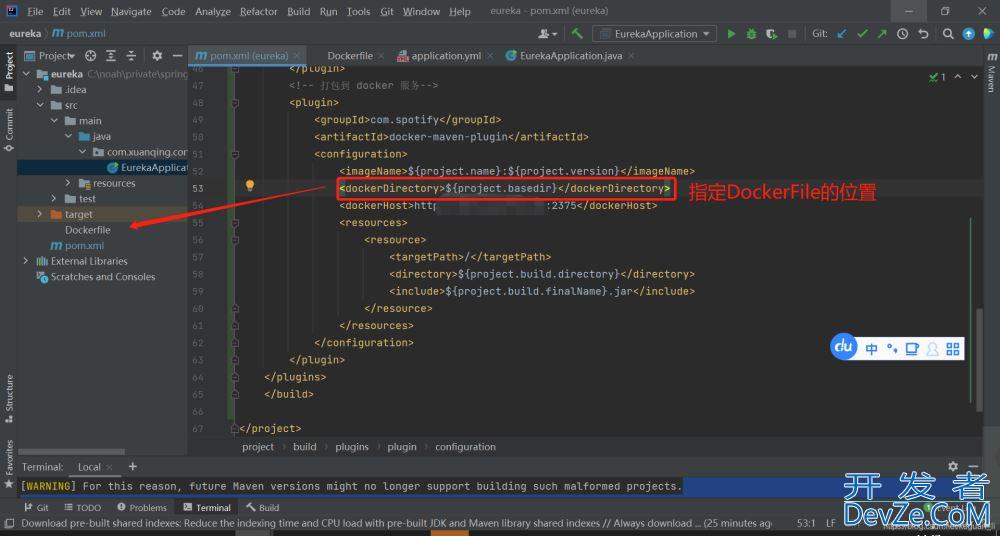Open the Navigate menu
1000x536 pixels.
[131, 11]
